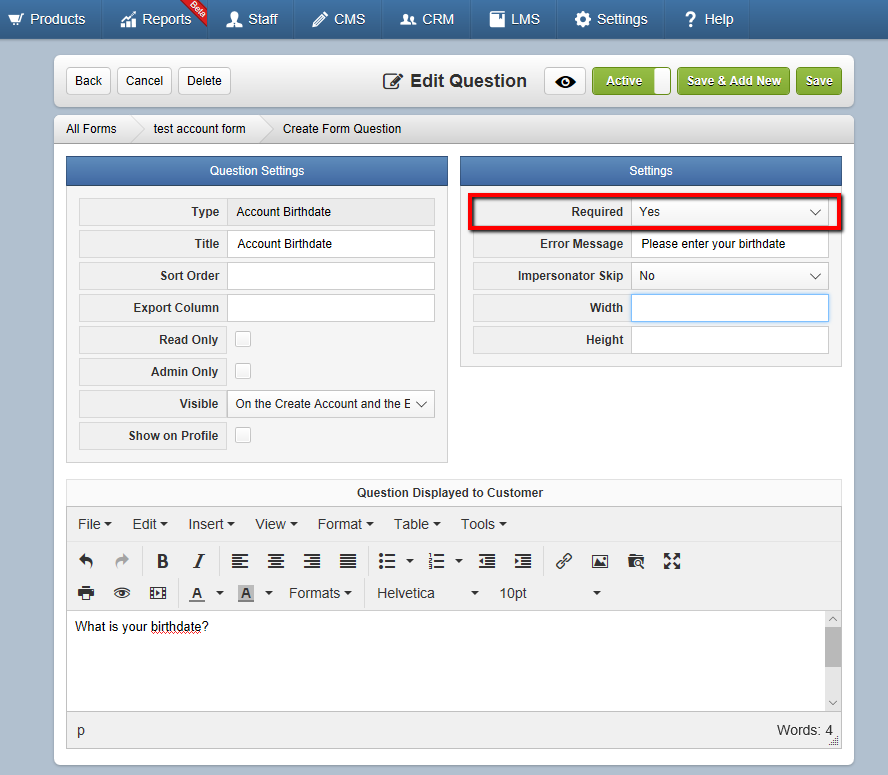Insert an image into the question editor
Image resolution: width=888 pixels, height=775 pixels.
pyautogui.click(x=599, y=561)
